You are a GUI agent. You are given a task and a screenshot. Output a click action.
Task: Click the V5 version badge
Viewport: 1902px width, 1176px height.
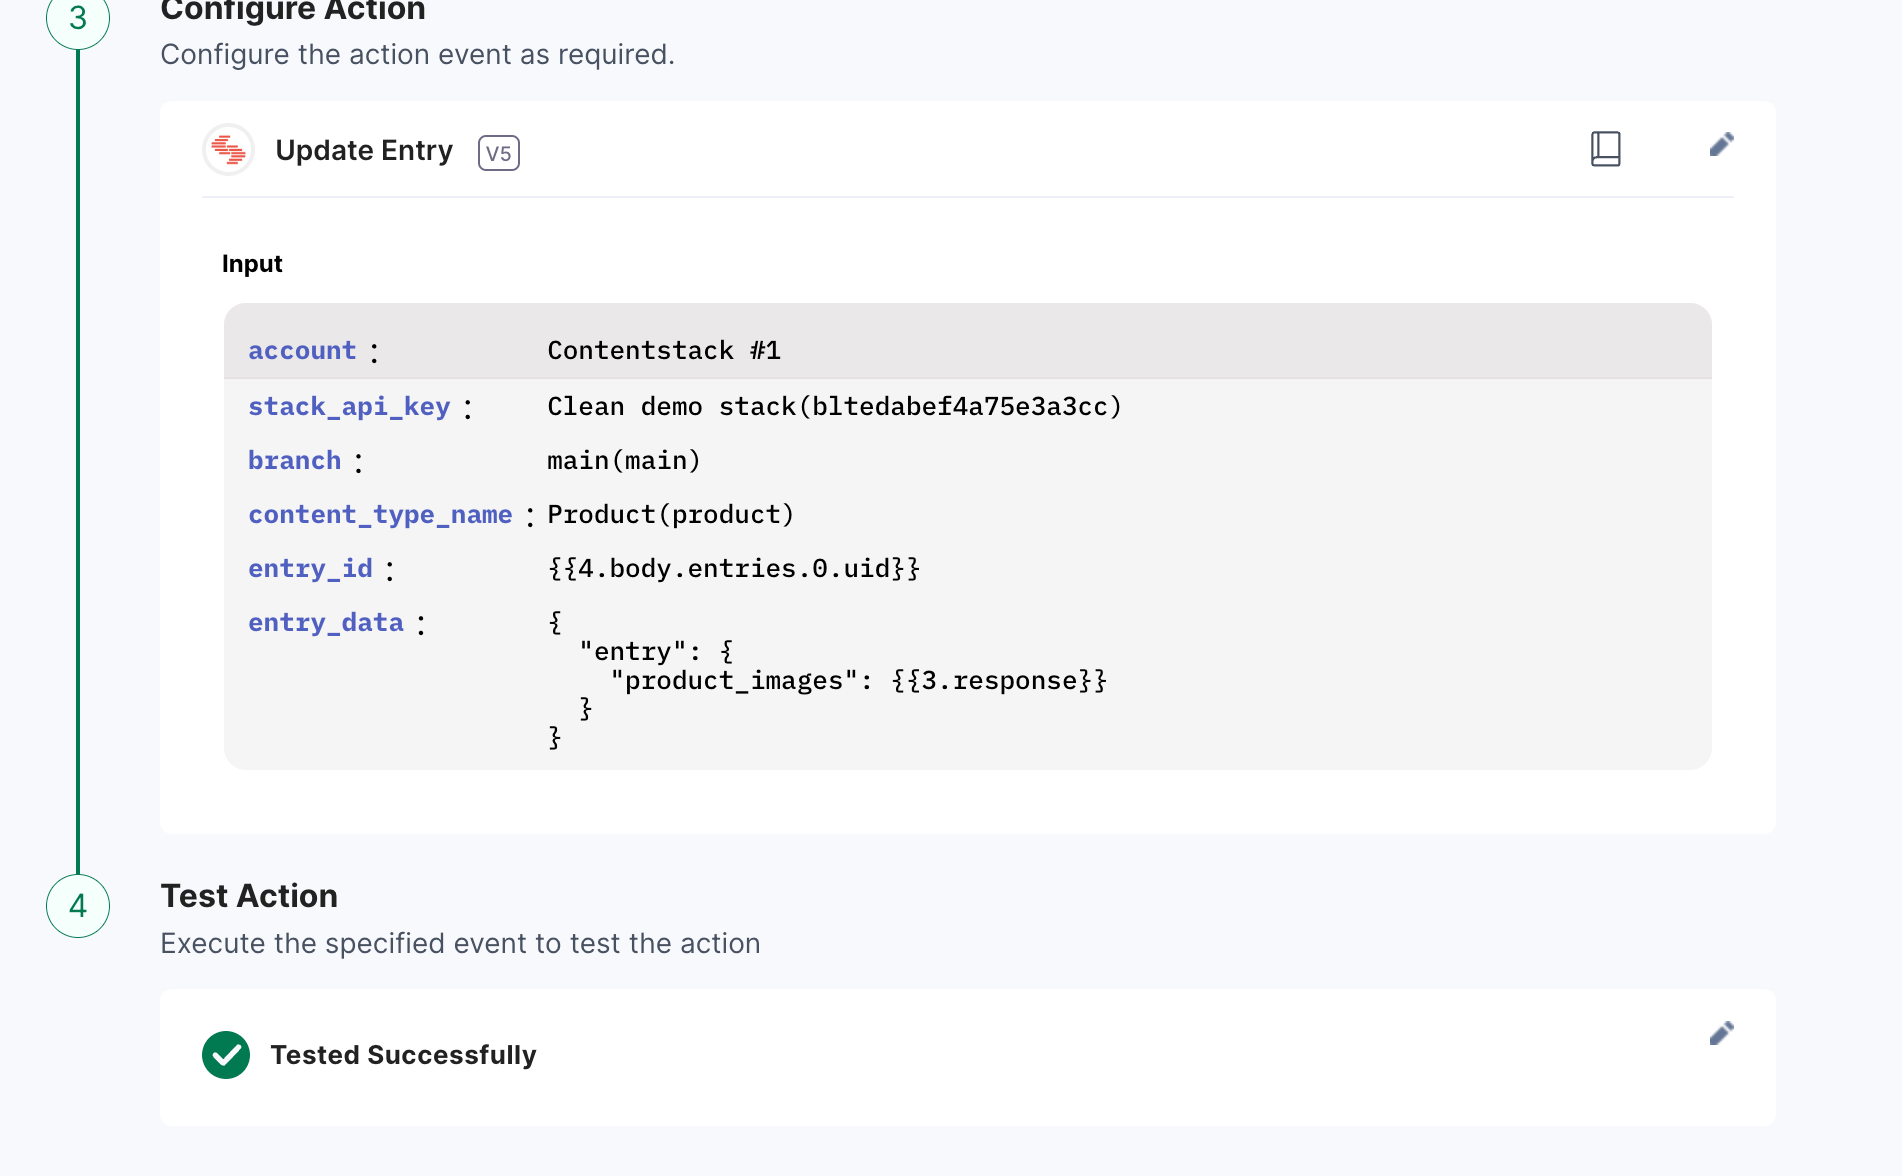tap(499, 153)
